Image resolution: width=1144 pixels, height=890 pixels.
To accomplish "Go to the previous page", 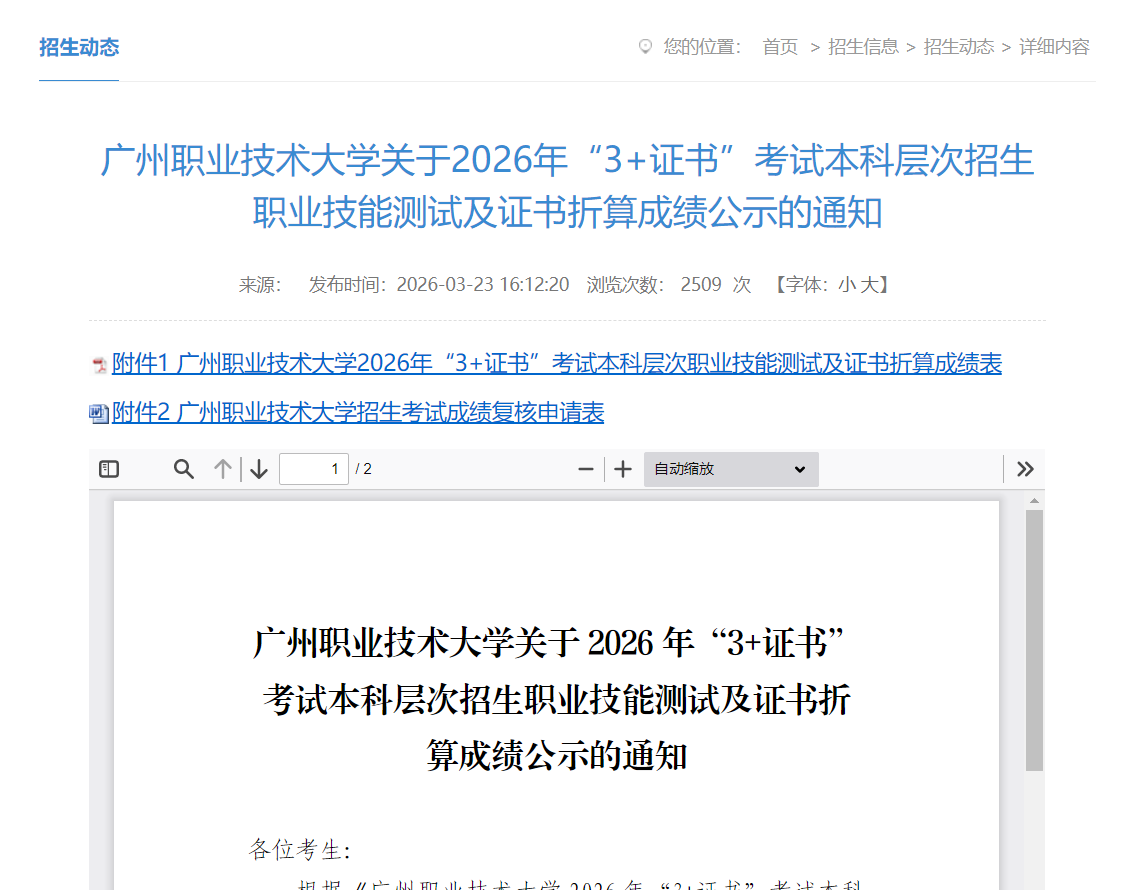I will point(222,468).
